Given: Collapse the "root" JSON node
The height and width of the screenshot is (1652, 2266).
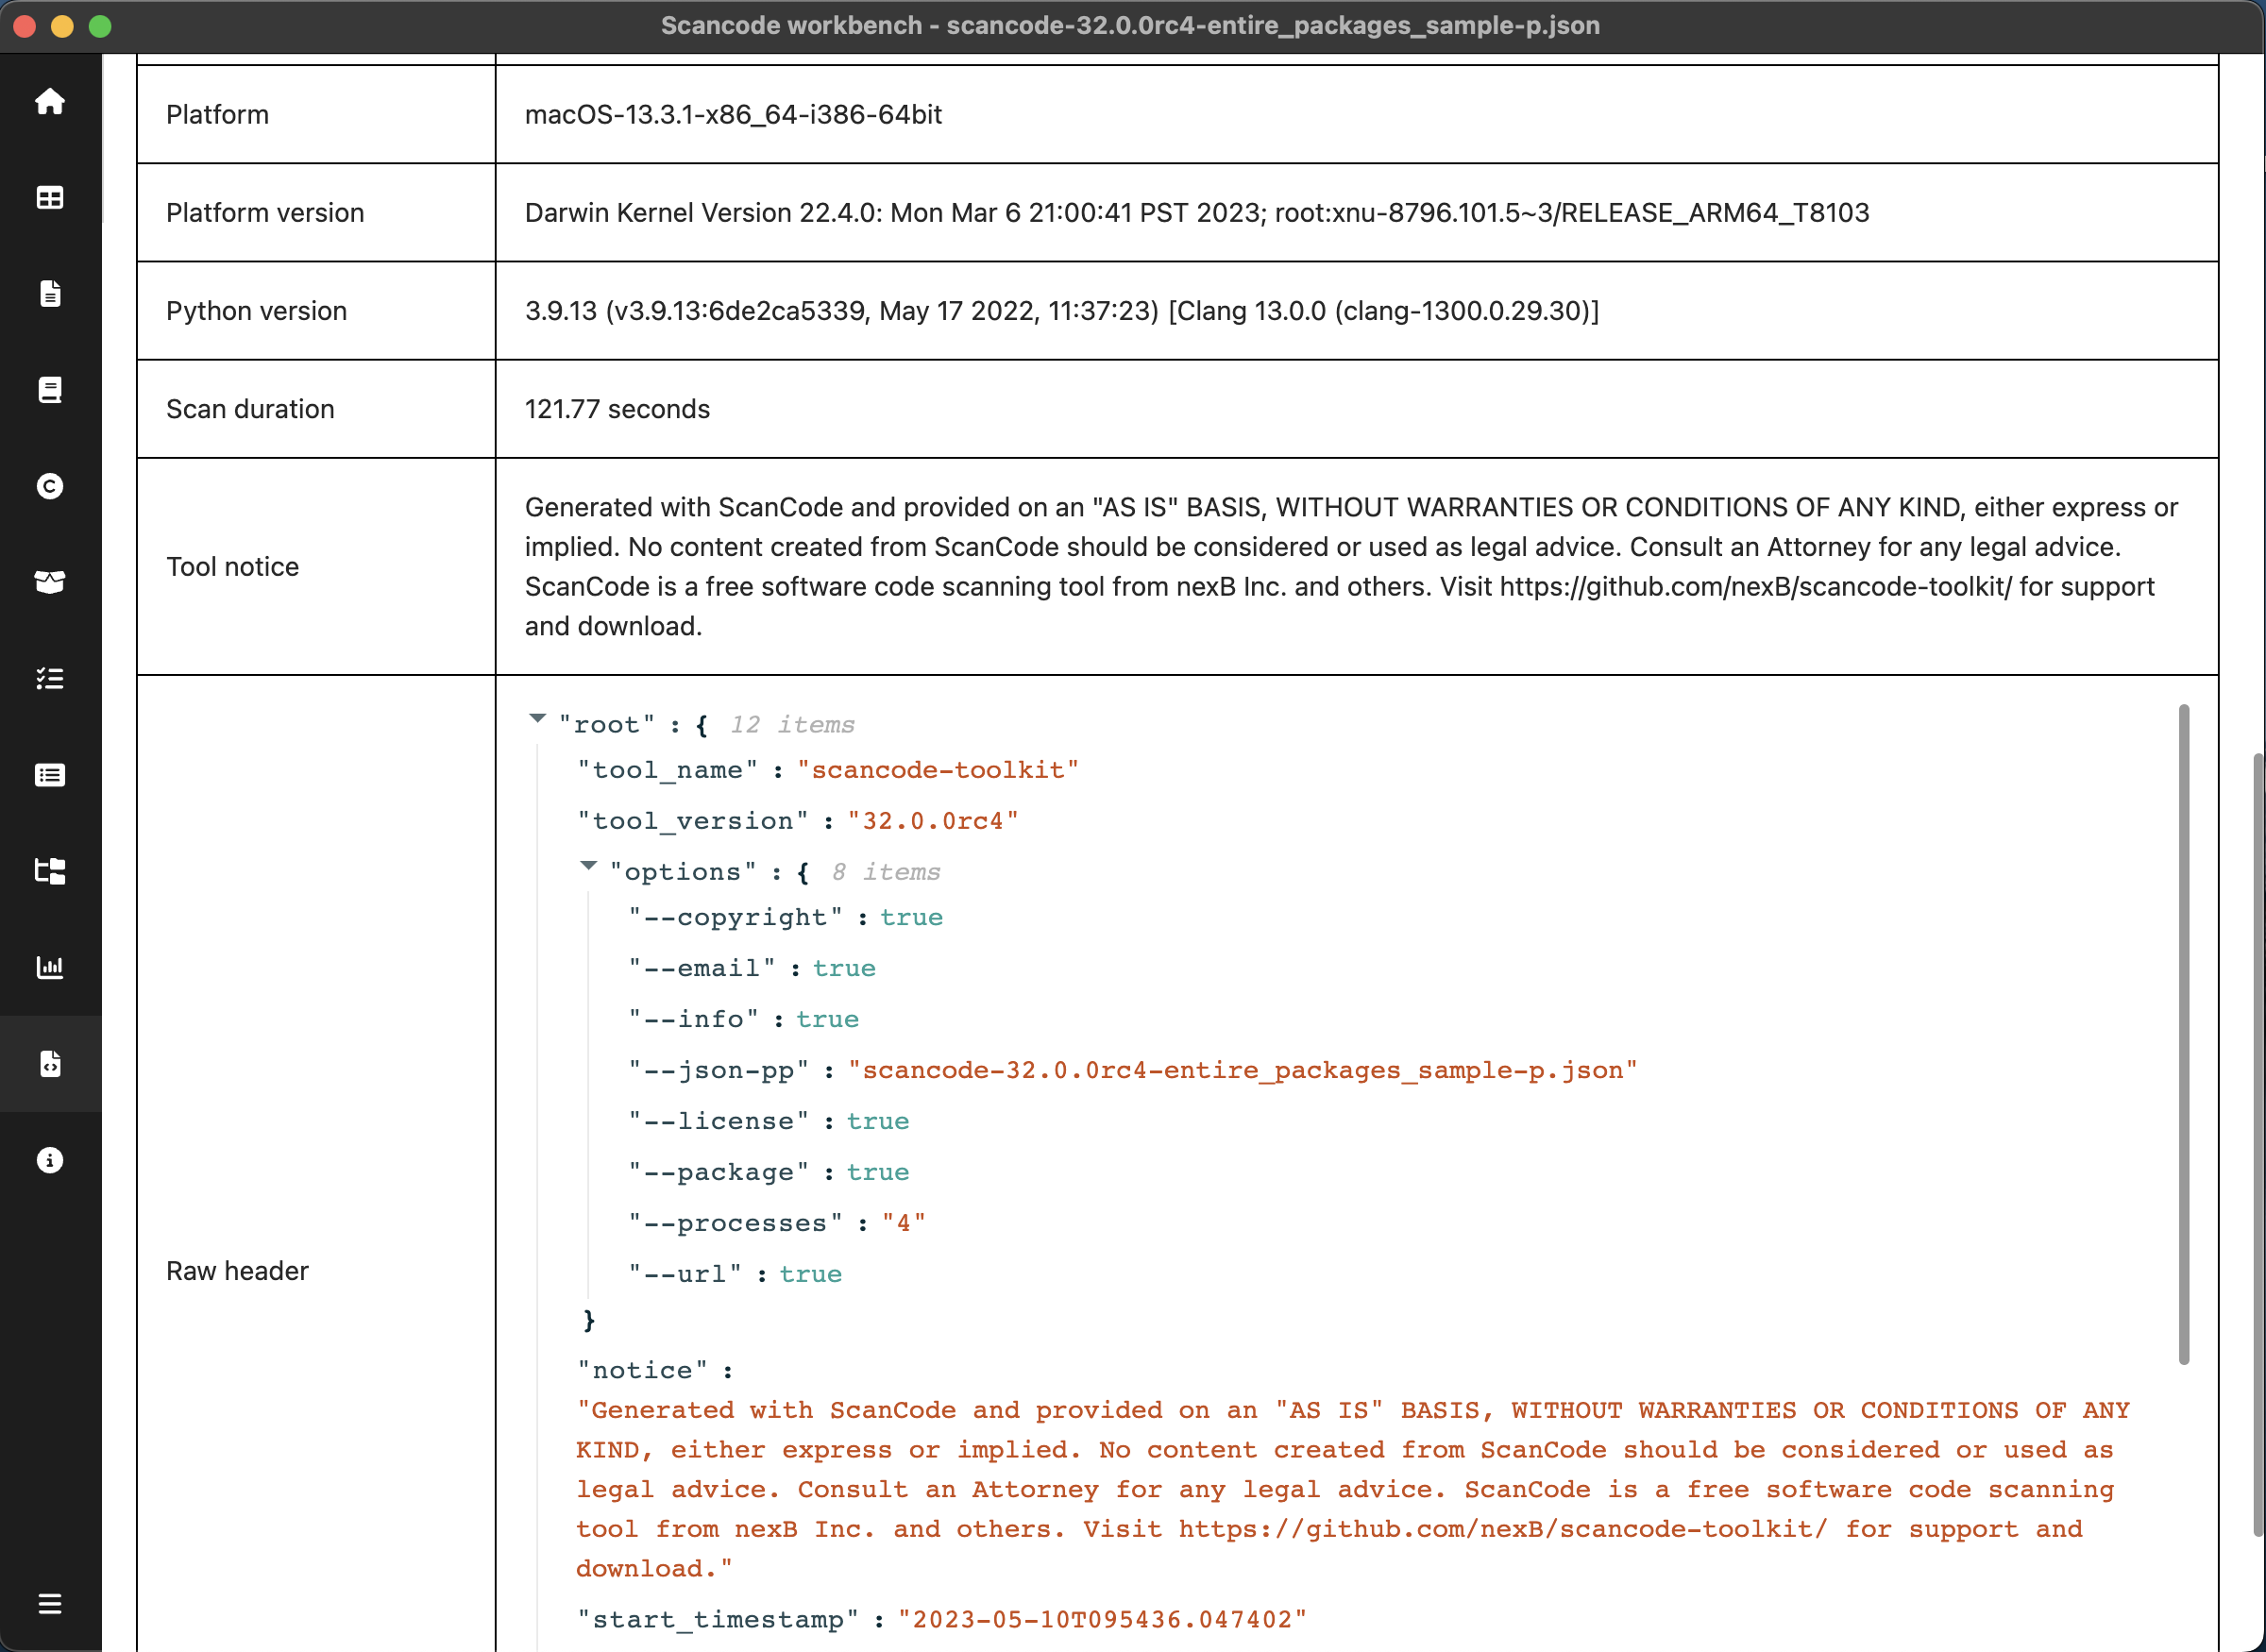Looking at the screenshot, I should click(537, 718).
